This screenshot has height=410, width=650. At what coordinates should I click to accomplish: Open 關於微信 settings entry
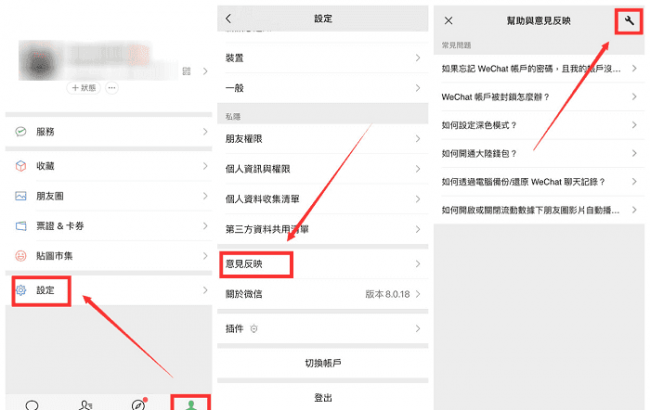coord(323,294)
